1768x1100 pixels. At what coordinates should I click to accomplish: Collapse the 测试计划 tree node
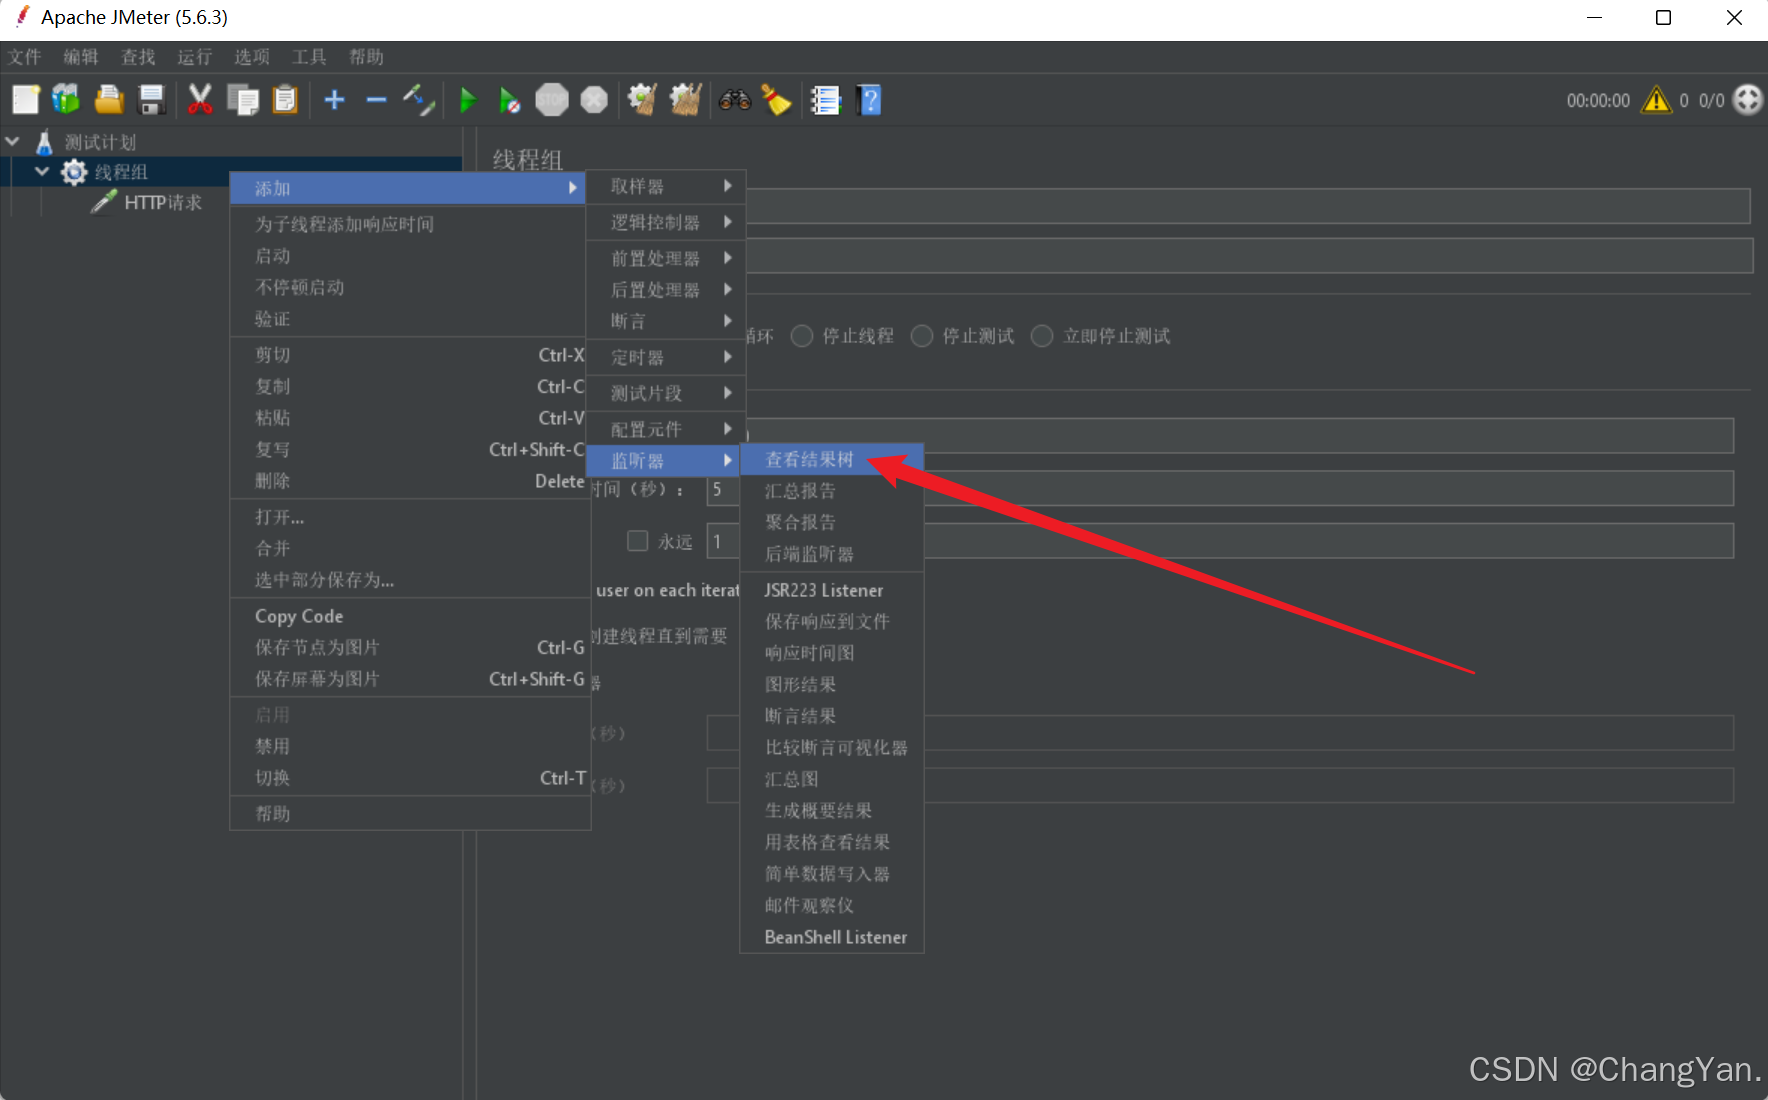tap(13, 142)
